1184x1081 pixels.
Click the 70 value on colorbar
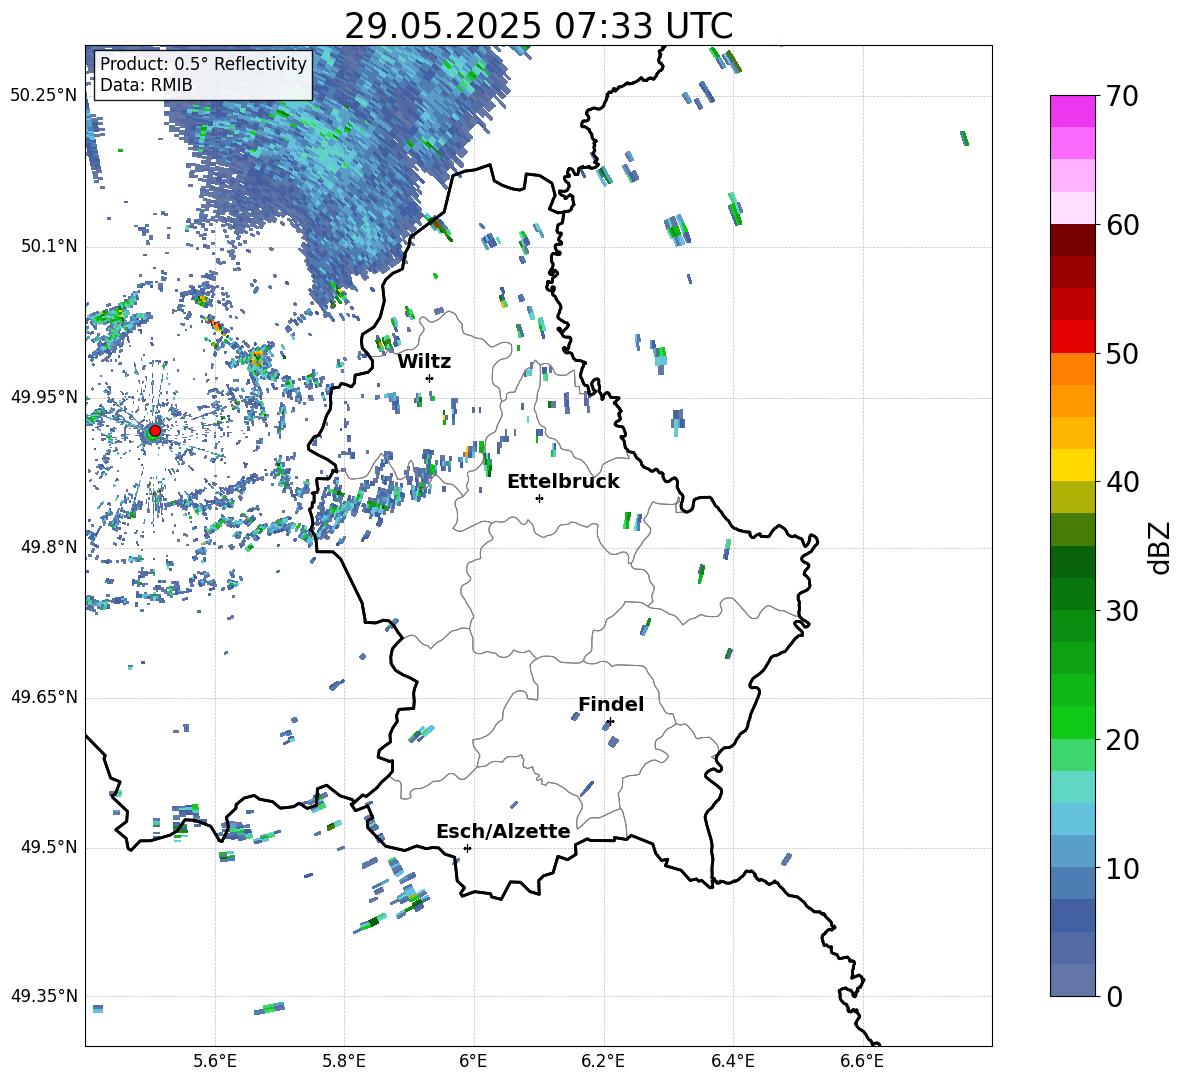(x=1121, y=97)
